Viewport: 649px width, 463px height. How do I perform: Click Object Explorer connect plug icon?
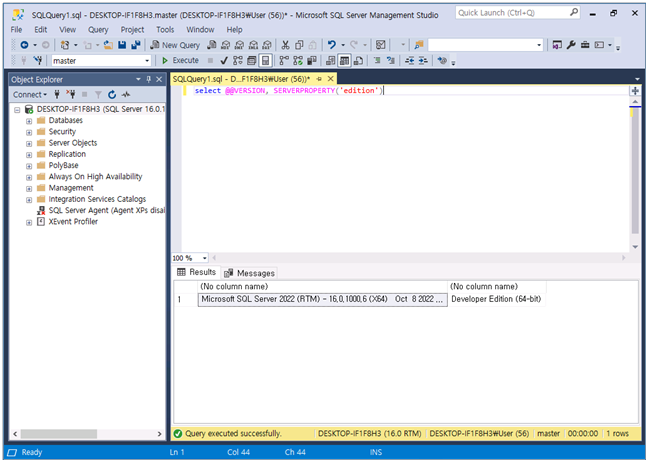click(x=57, y=95)
